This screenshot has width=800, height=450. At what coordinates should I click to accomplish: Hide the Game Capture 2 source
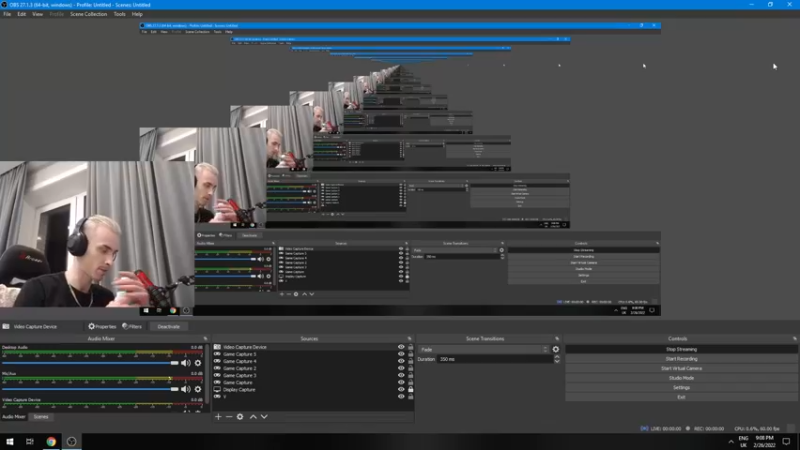coord(401,368)
